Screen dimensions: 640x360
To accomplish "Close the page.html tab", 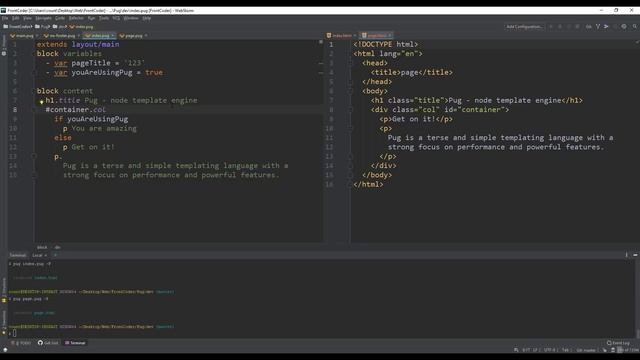I will 390,36.
